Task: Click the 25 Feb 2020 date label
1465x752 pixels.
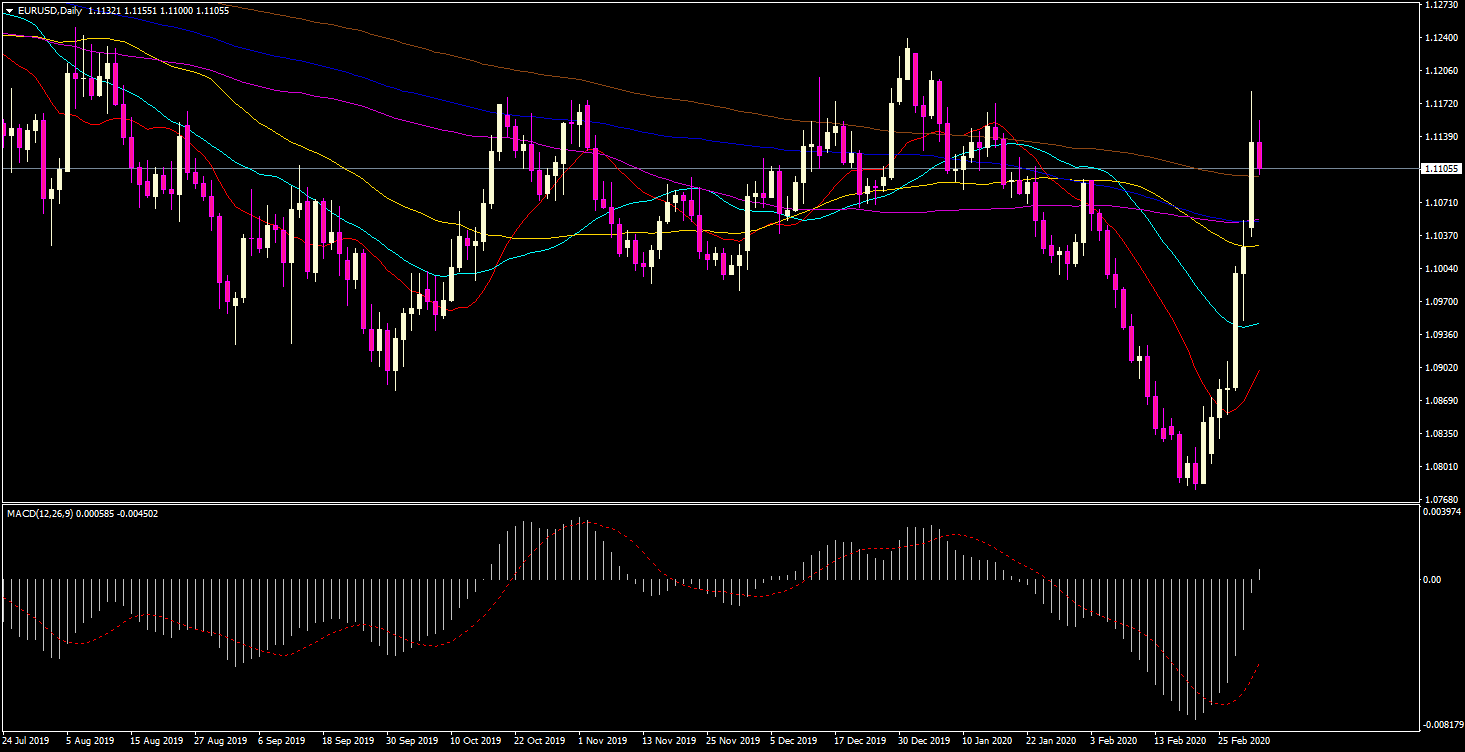Action: 1244,742
